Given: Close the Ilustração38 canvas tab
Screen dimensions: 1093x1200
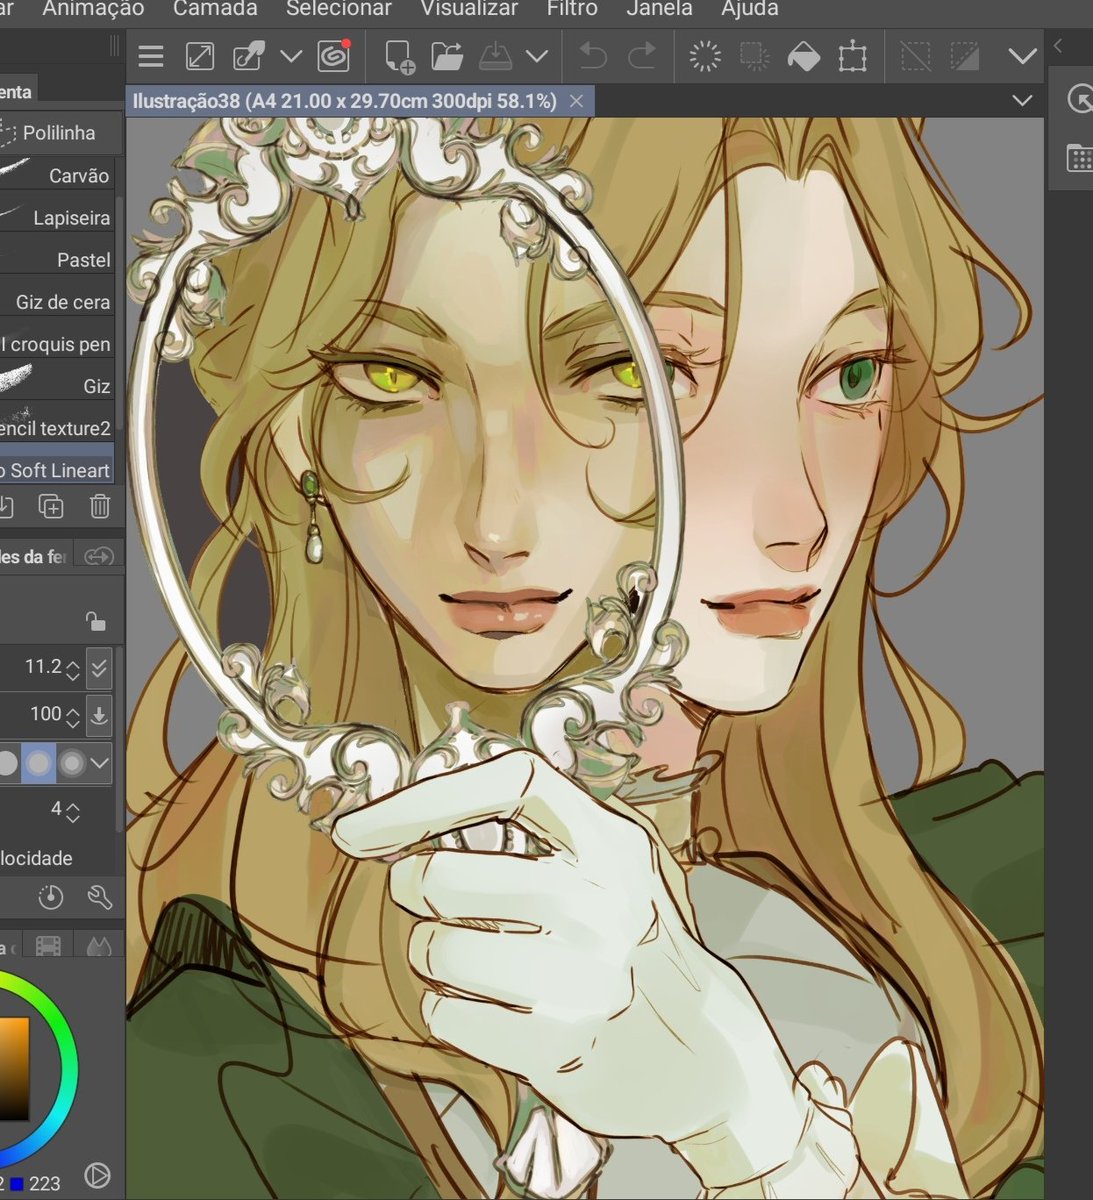Looking at the screenshot, I should coord(576,101).
